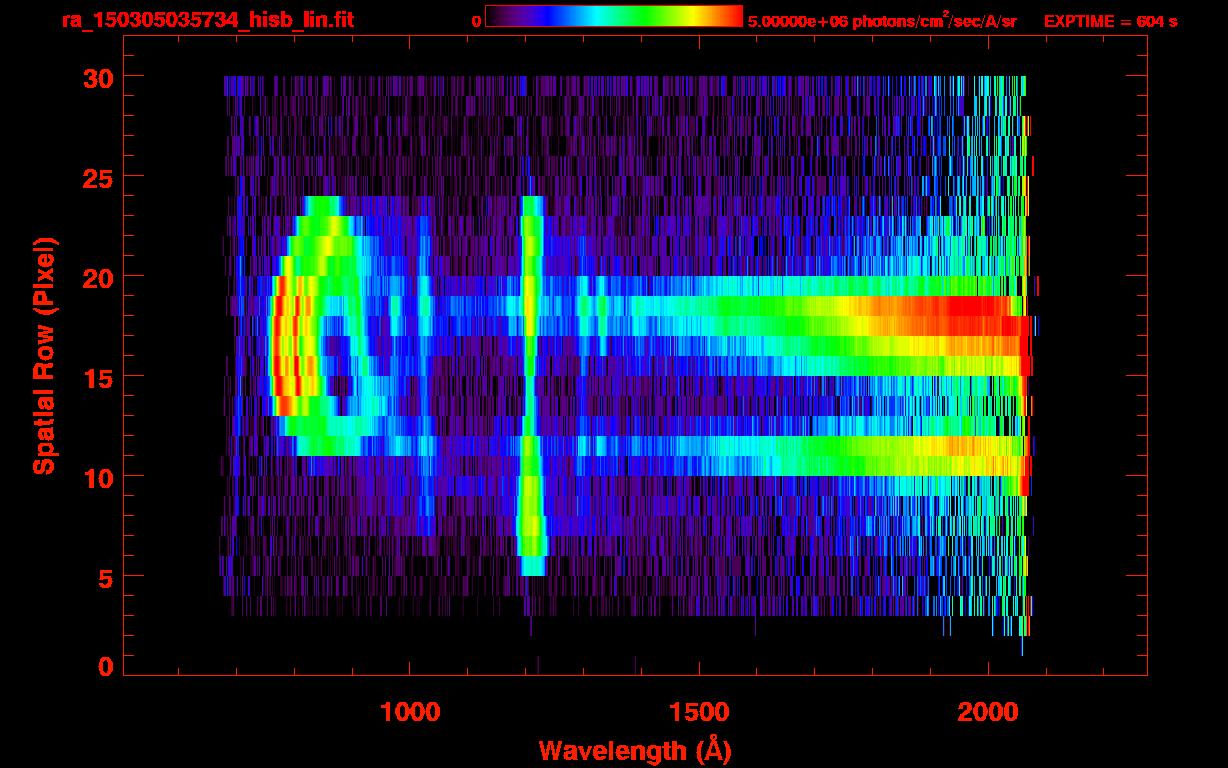Click the x-axis tick label 1500
The image size is (1228, 768).
pyautogui.click(x=698, y=712)
